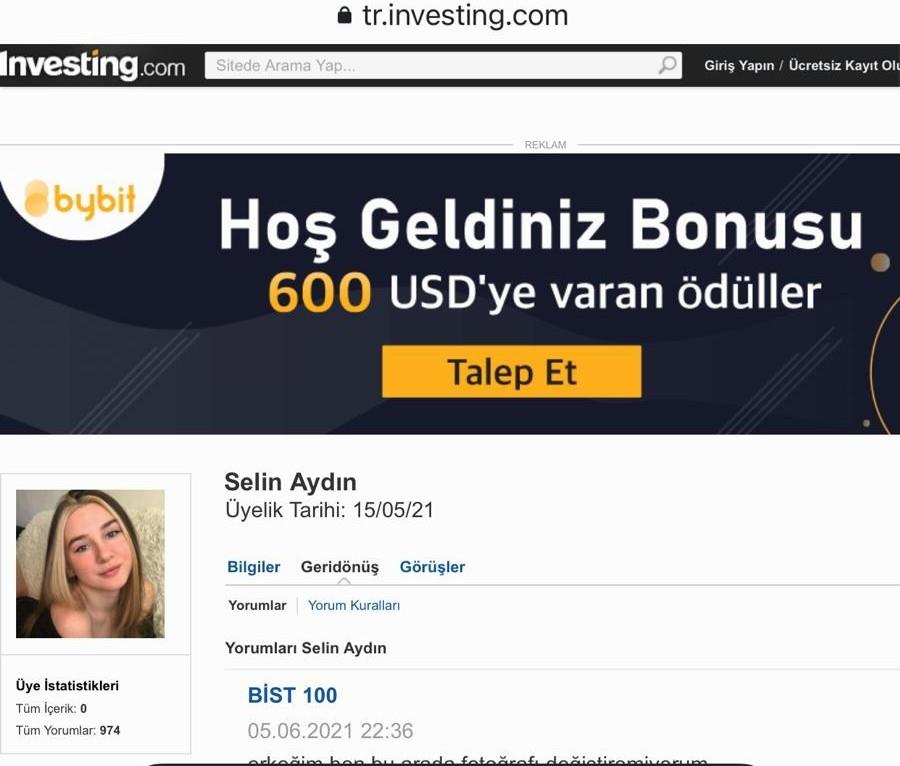Viewport: 900px width, 766px height.
Task: Switch to the Görüşler tab
Action: pos(432,567)
